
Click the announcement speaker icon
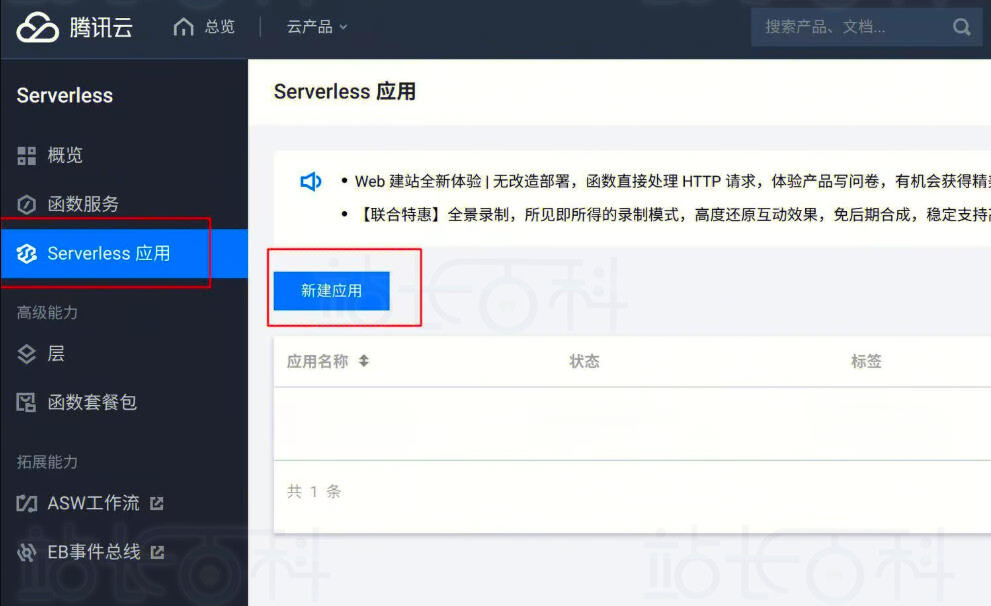click(310, 182)
